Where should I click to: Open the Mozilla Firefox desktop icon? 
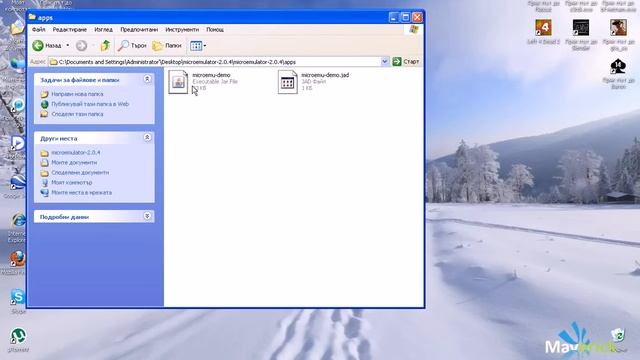coord(18,259)
